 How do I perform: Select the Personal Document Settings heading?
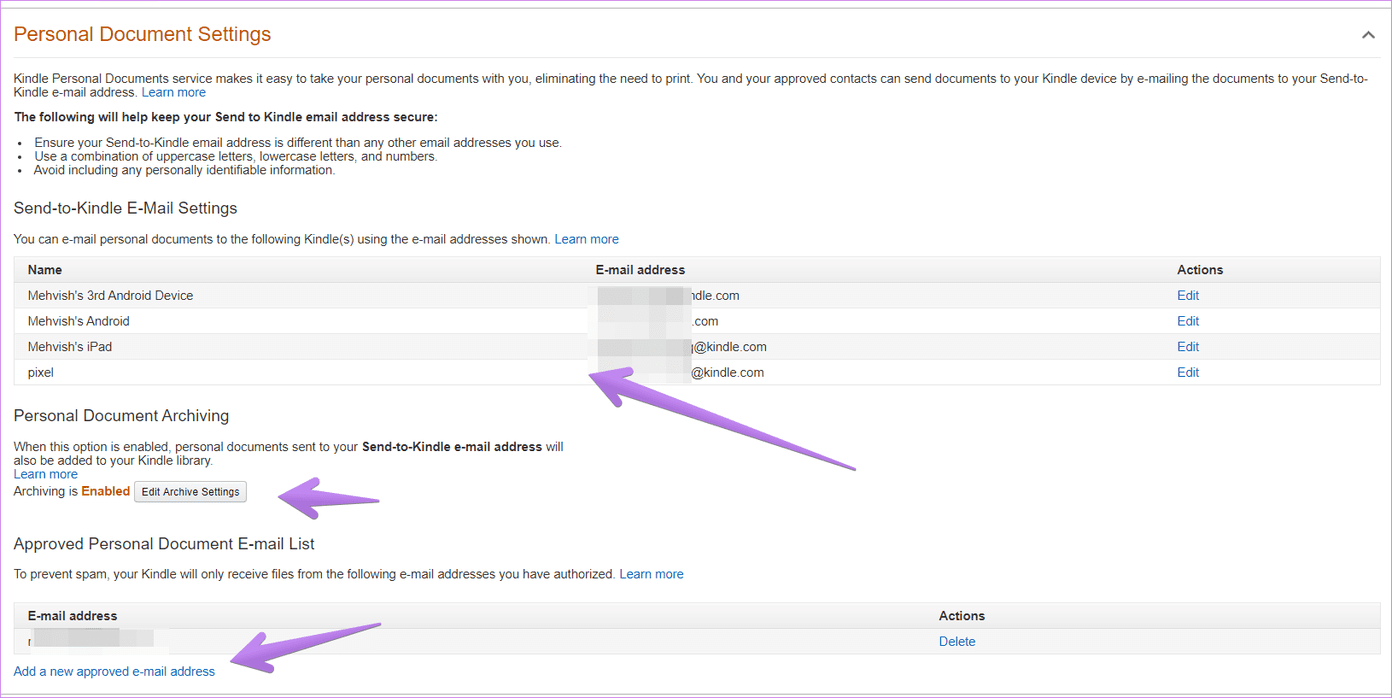point(142,34)
